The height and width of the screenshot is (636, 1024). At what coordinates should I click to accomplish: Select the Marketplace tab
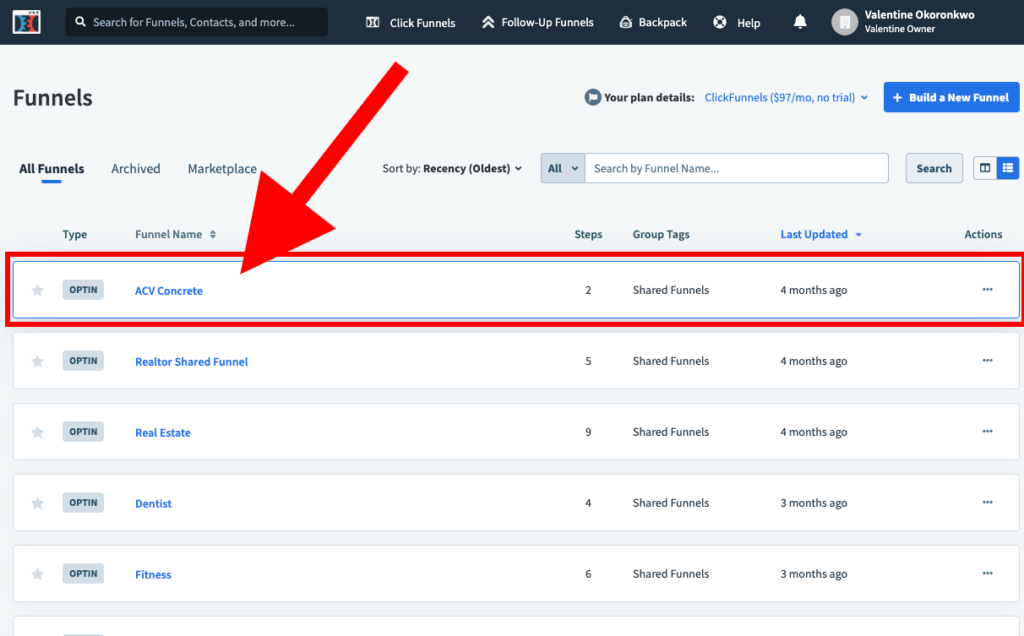click(x=222, y=168)
